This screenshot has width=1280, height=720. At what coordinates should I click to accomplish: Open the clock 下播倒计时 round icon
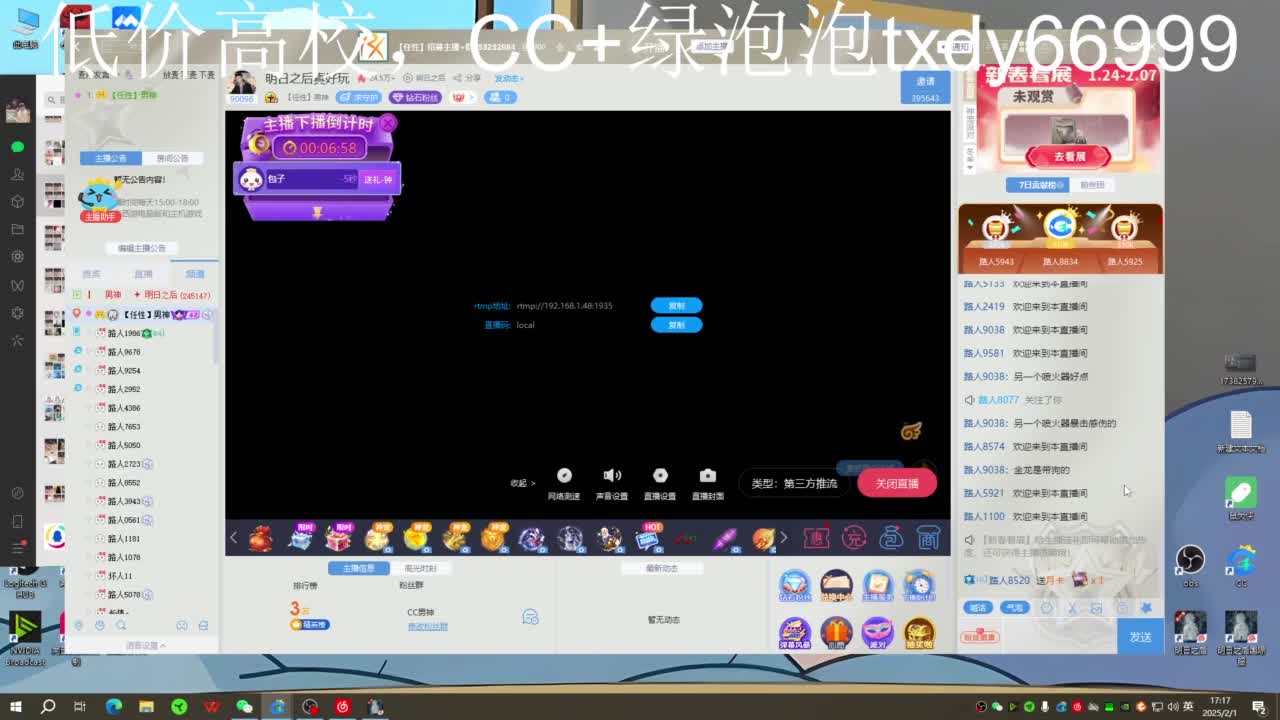[x=919, y=586]
